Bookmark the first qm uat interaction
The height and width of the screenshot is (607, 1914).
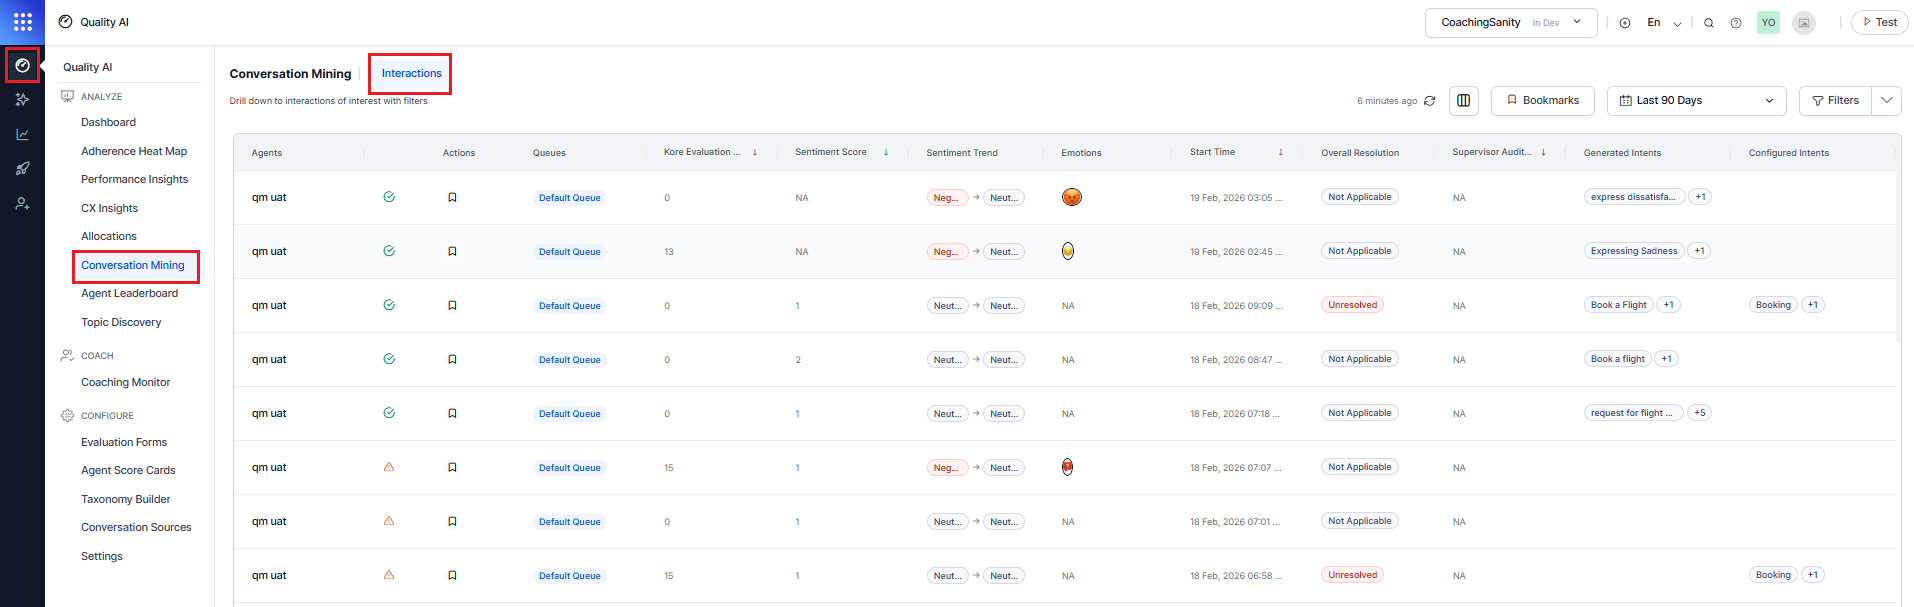click(452, 198)
